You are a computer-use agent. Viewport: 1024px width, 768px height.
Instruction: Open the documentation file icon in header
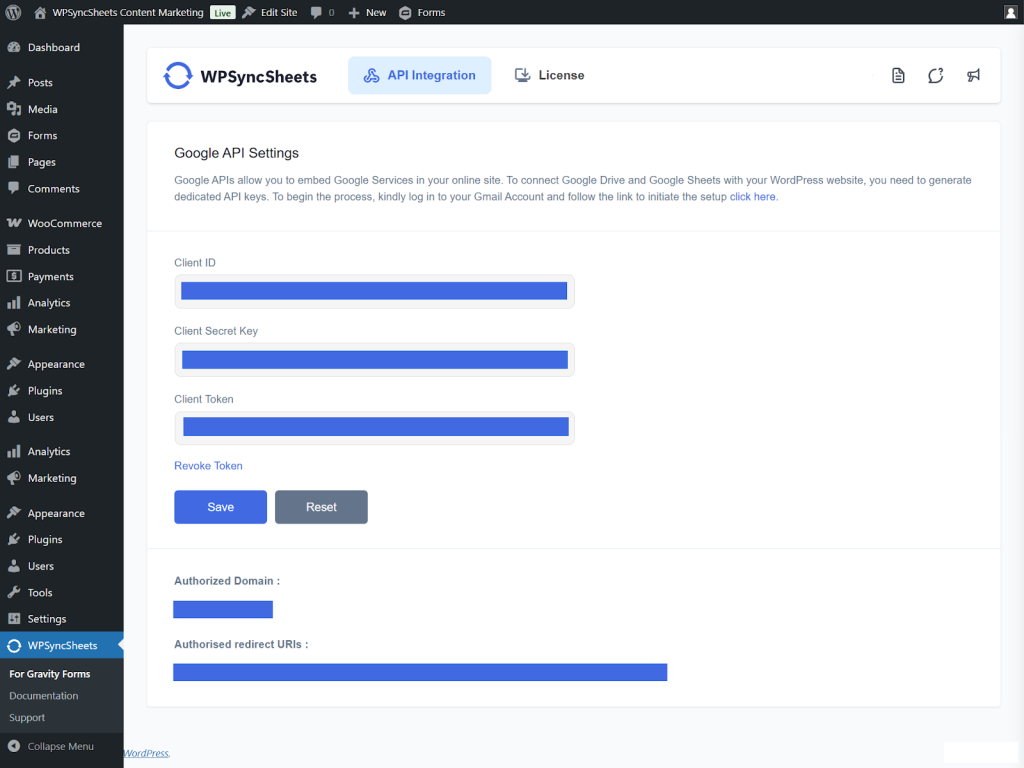coord(898,75)
